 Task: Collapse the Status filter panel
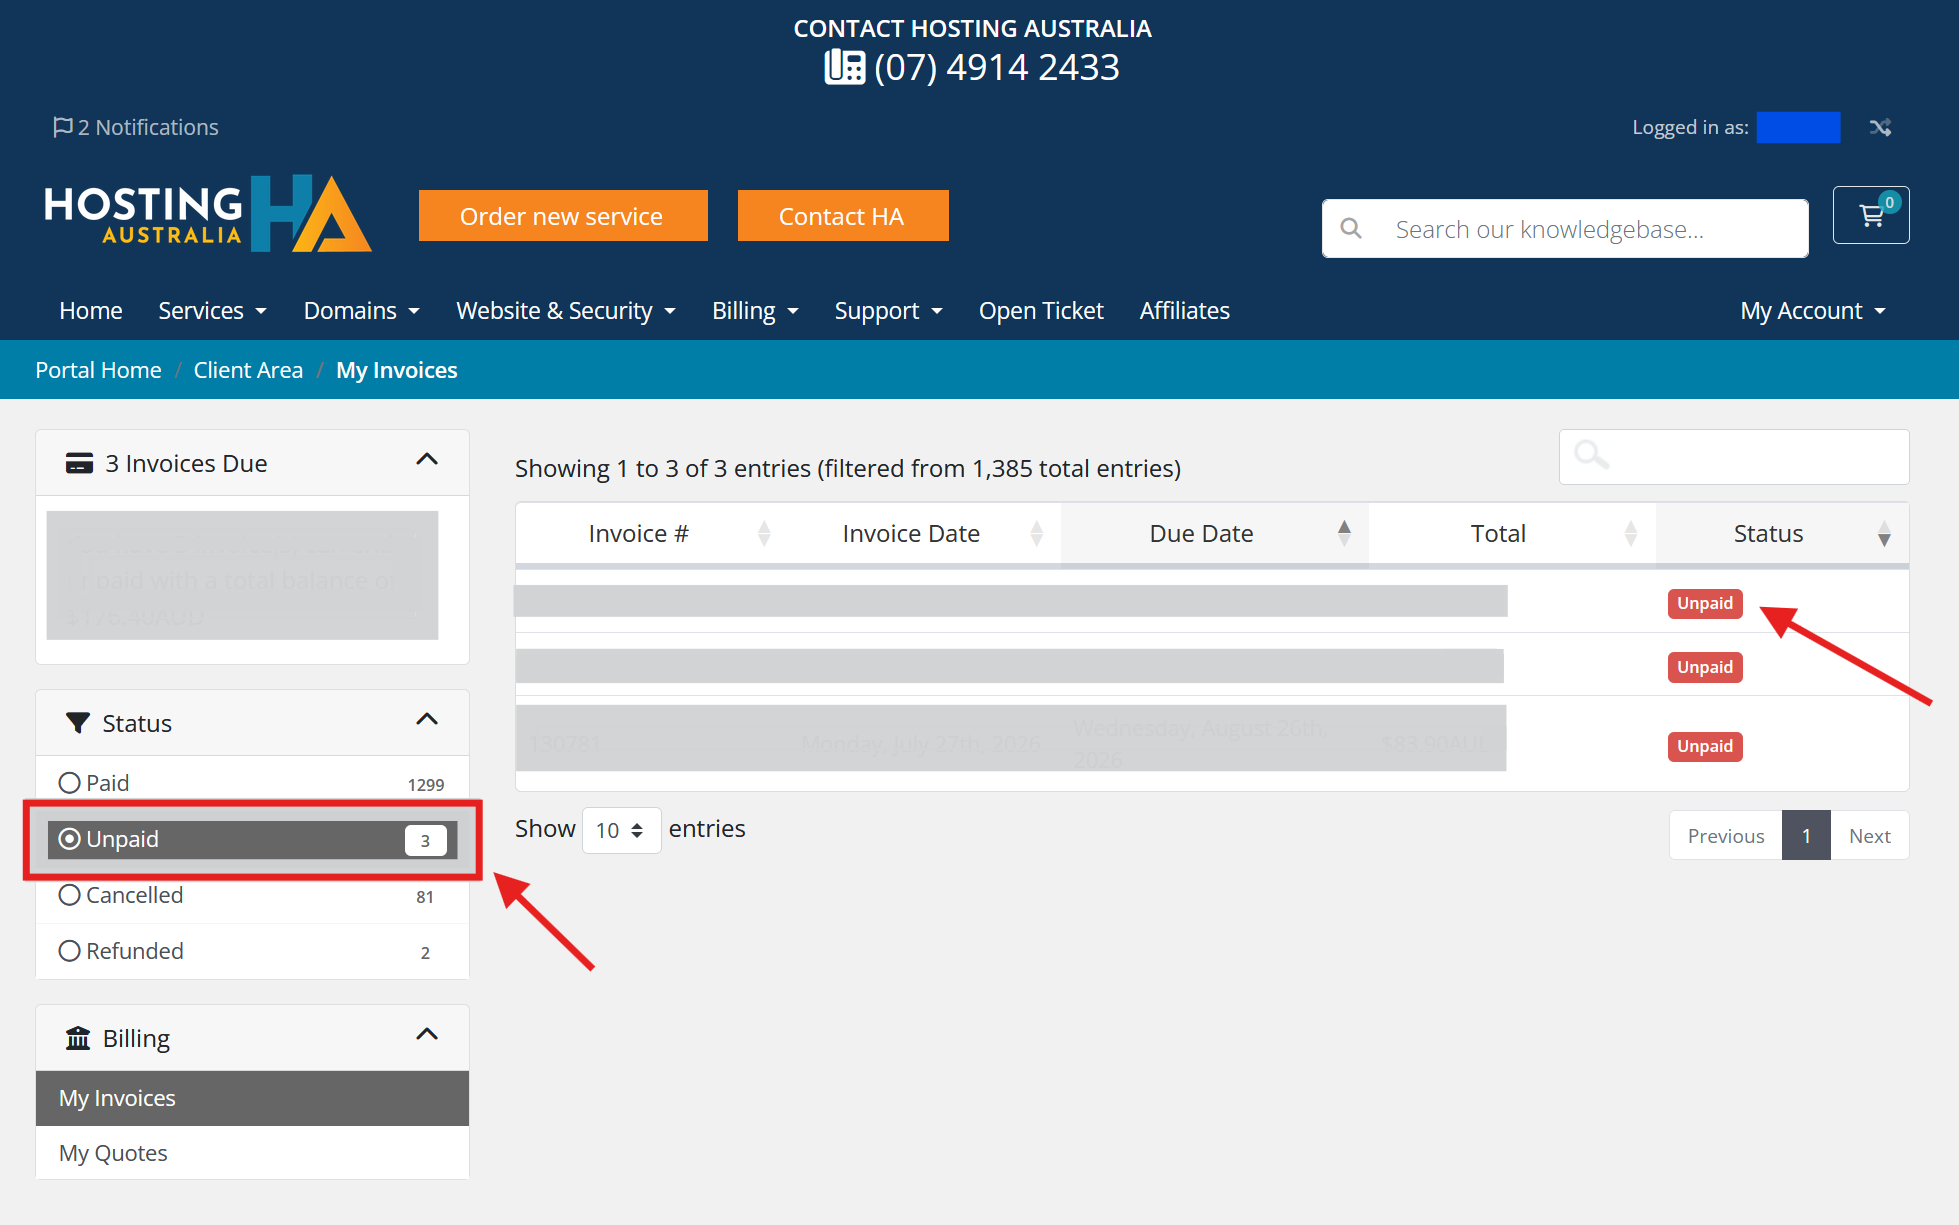click(x=427, y=720)
